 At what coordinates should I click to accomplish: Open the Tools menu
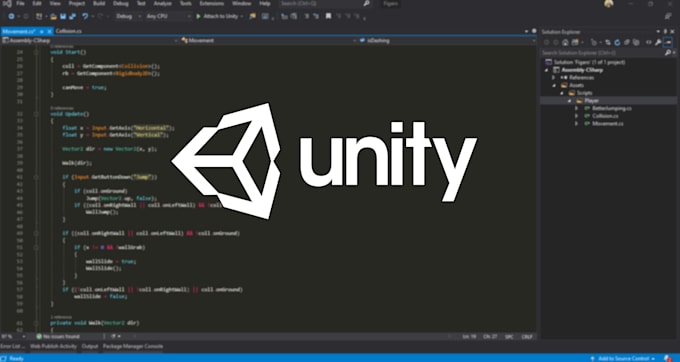click(186, 3)
